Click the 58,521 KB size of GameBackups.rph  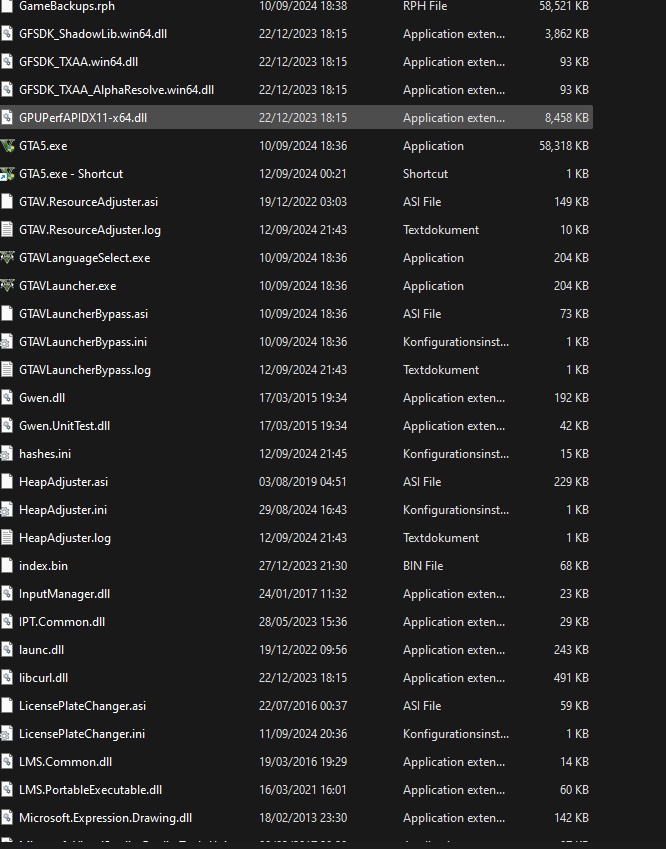(564, 6)
